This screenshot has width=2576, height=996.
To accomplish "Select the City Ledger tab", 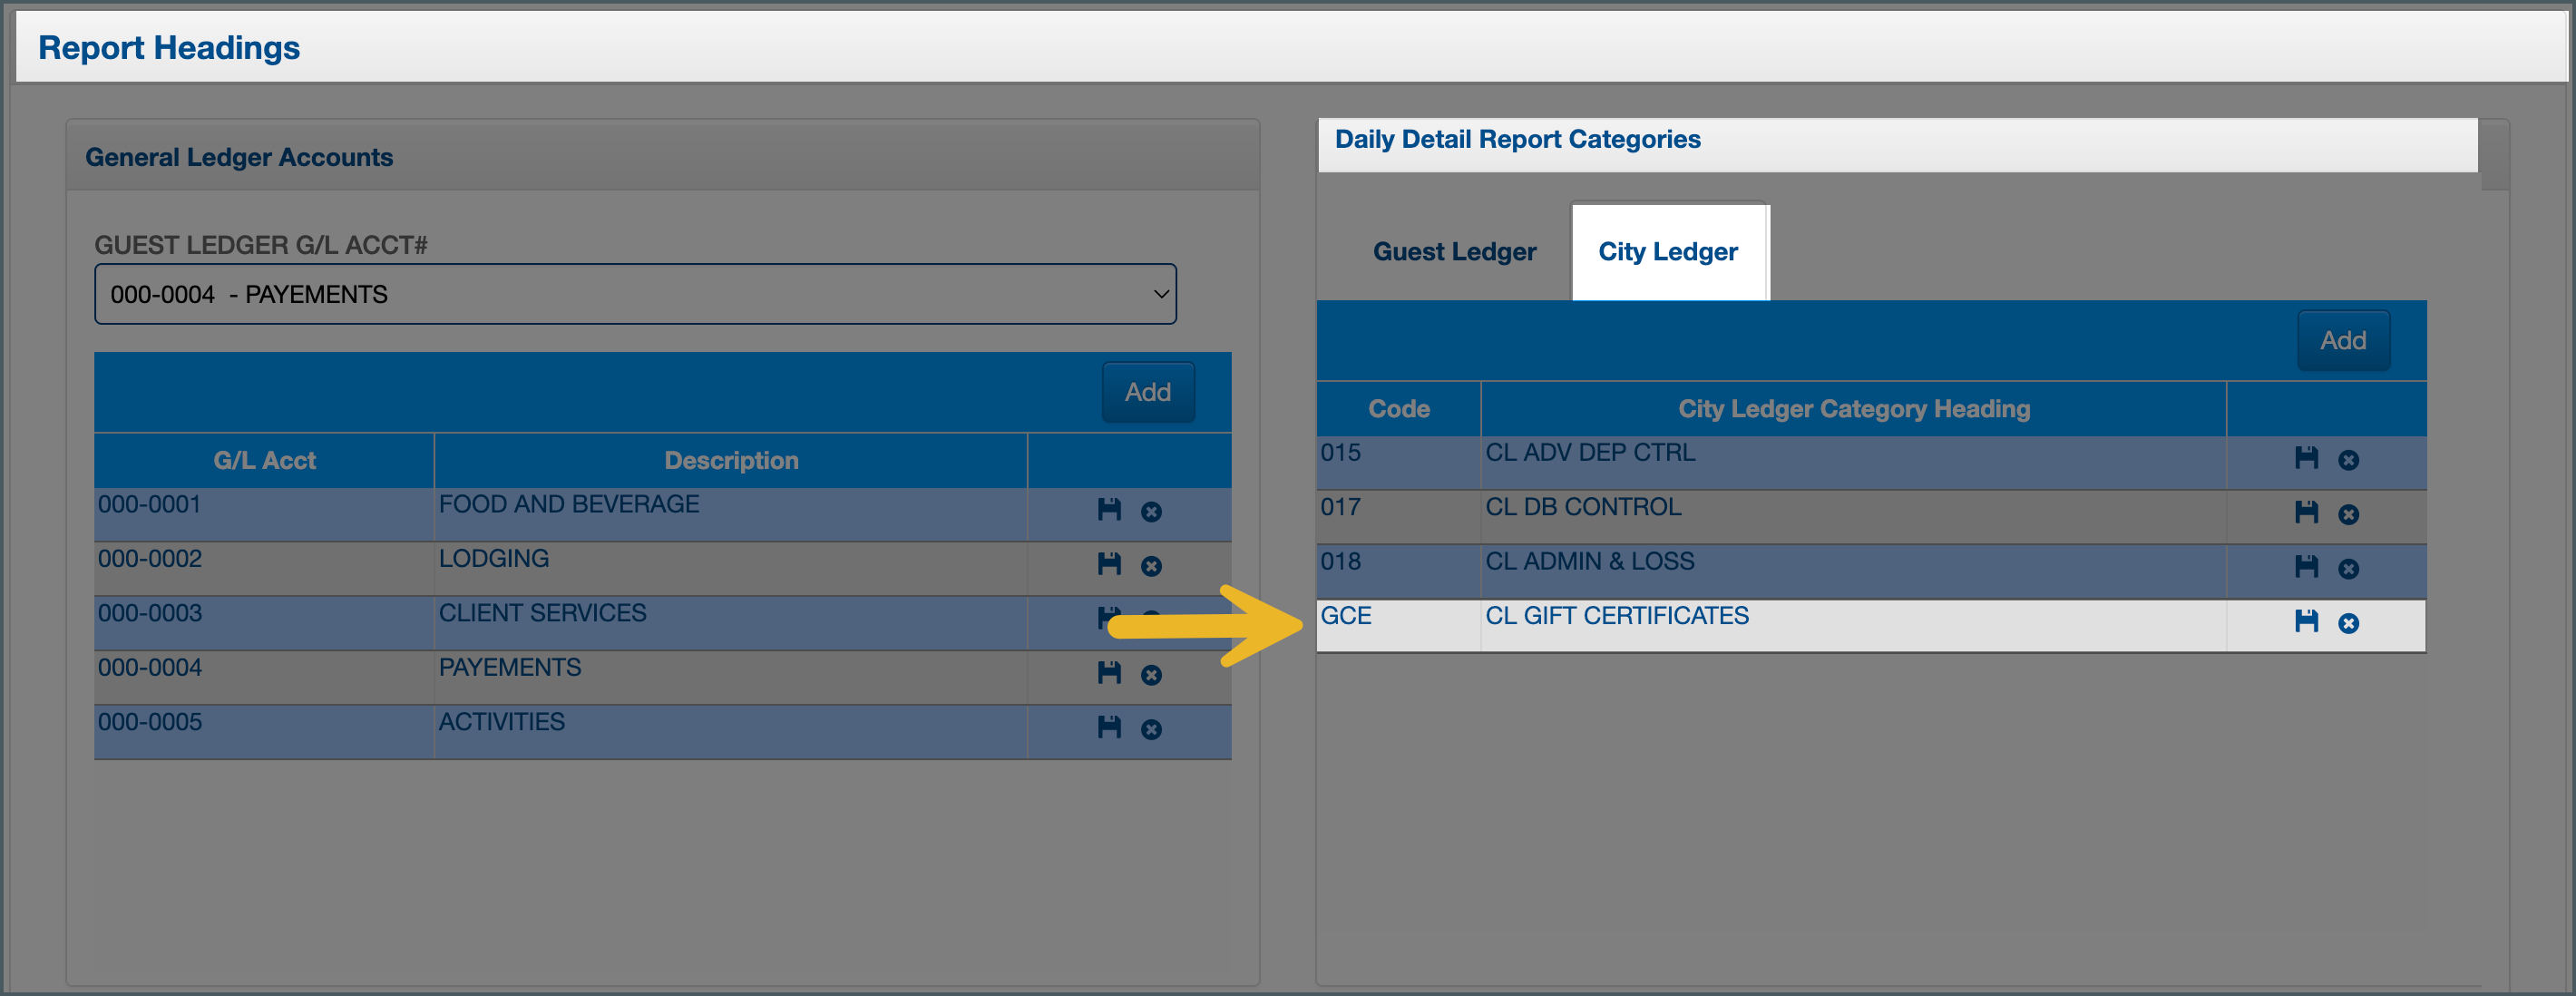I will click(x=1667, y=252).
